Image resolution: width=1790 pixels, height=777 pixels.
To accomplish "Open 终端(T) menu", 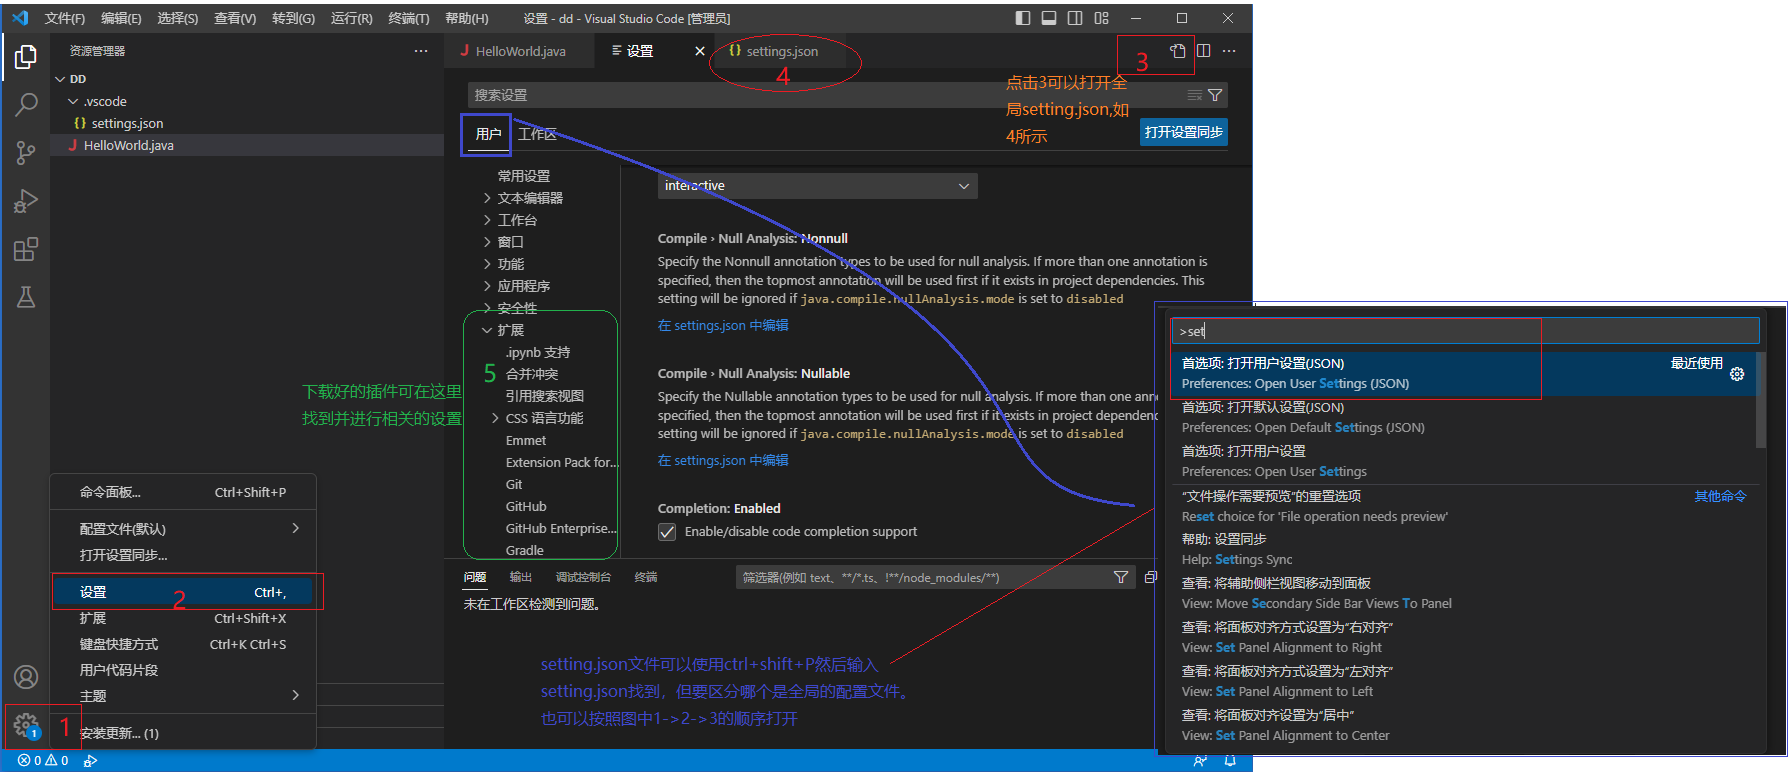I will click(409, 18).
